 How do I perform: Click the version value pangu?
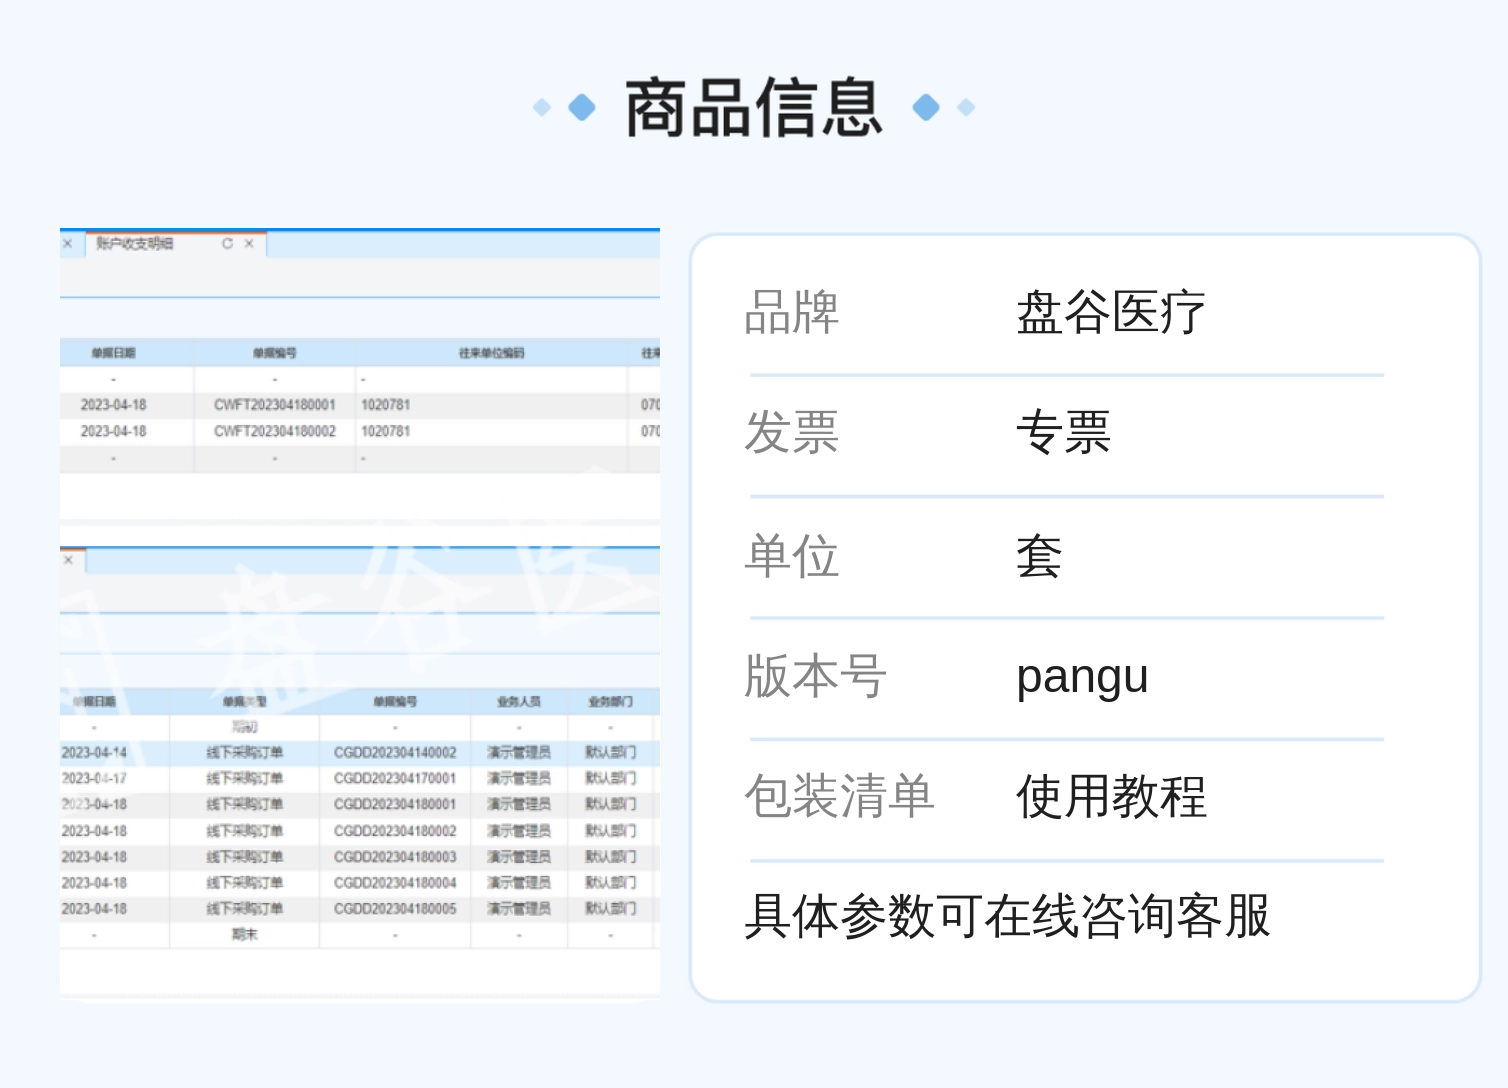pyautogui.click(x=1082, y=678)
